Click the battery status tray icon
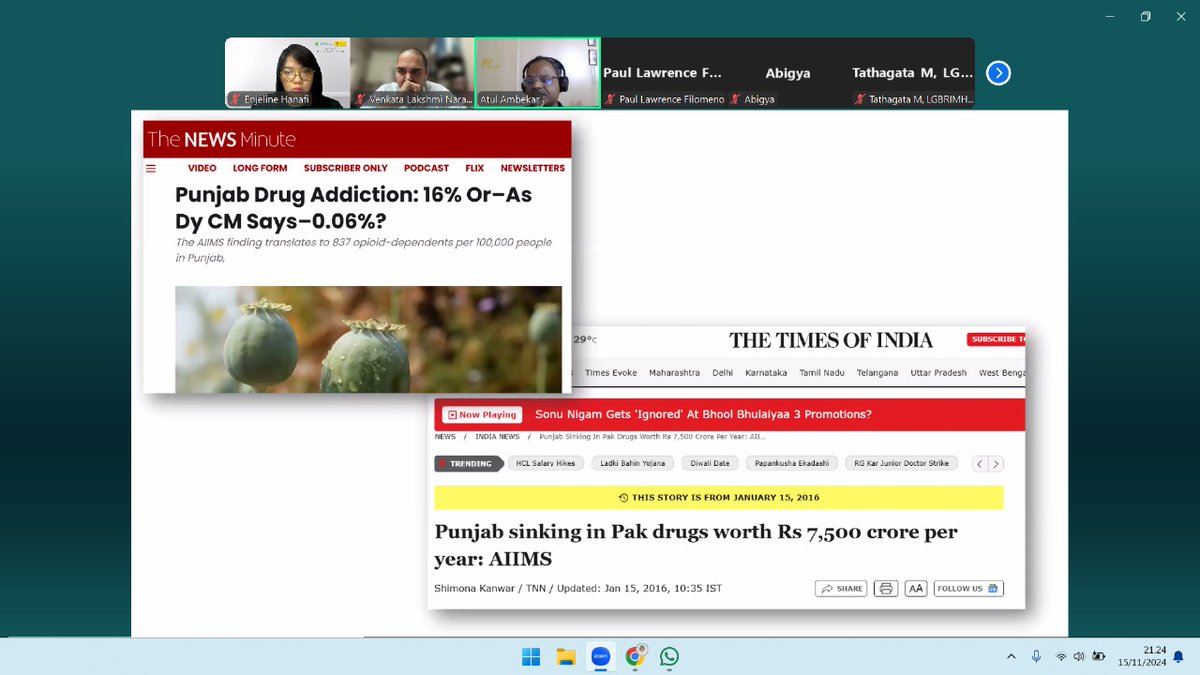This screenshot has height=675, width=1200. [x=1099, y=657]
